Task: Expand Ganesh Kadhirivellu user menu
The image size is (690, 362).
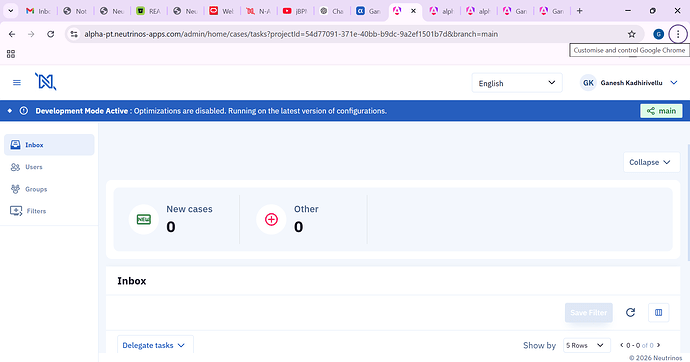Action: coord(674,83)
